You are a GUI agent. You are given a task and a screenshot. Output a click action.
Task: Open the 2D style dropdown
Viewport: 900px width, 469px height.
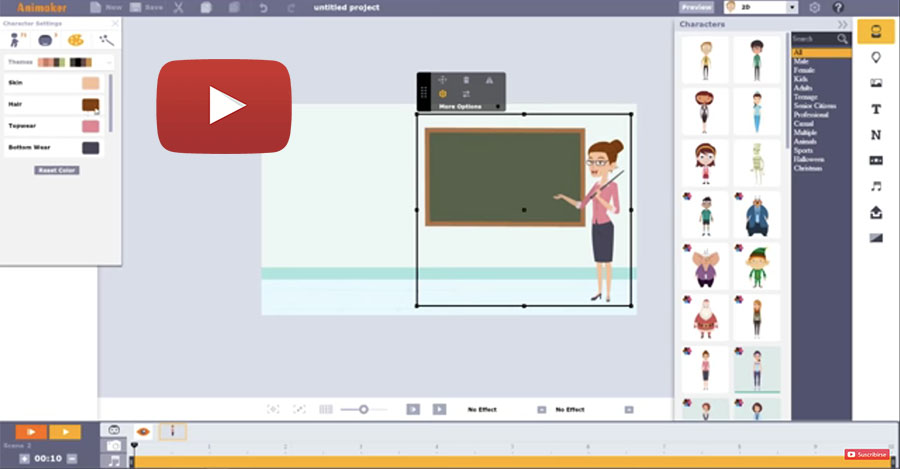(x=761, y=7)
